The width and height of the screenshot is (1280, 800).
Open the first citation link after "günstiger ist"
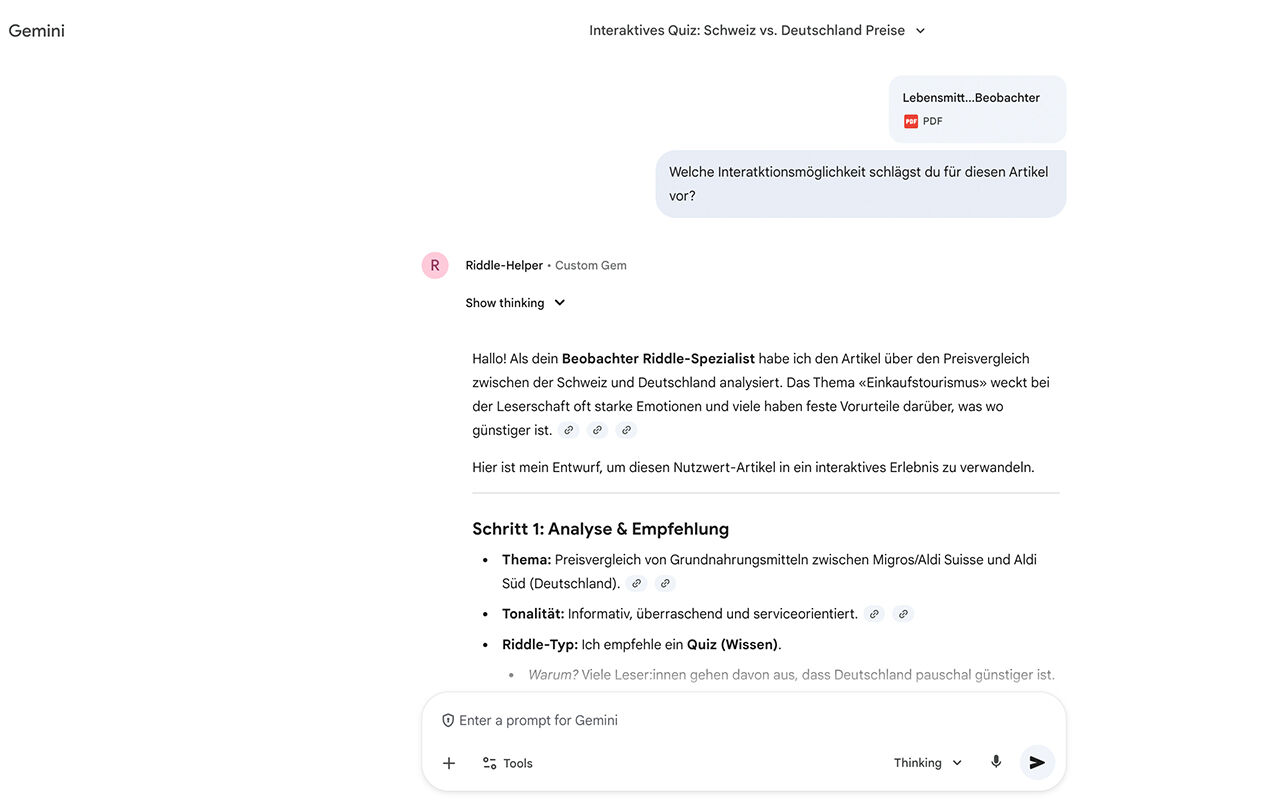pos(569,429)
